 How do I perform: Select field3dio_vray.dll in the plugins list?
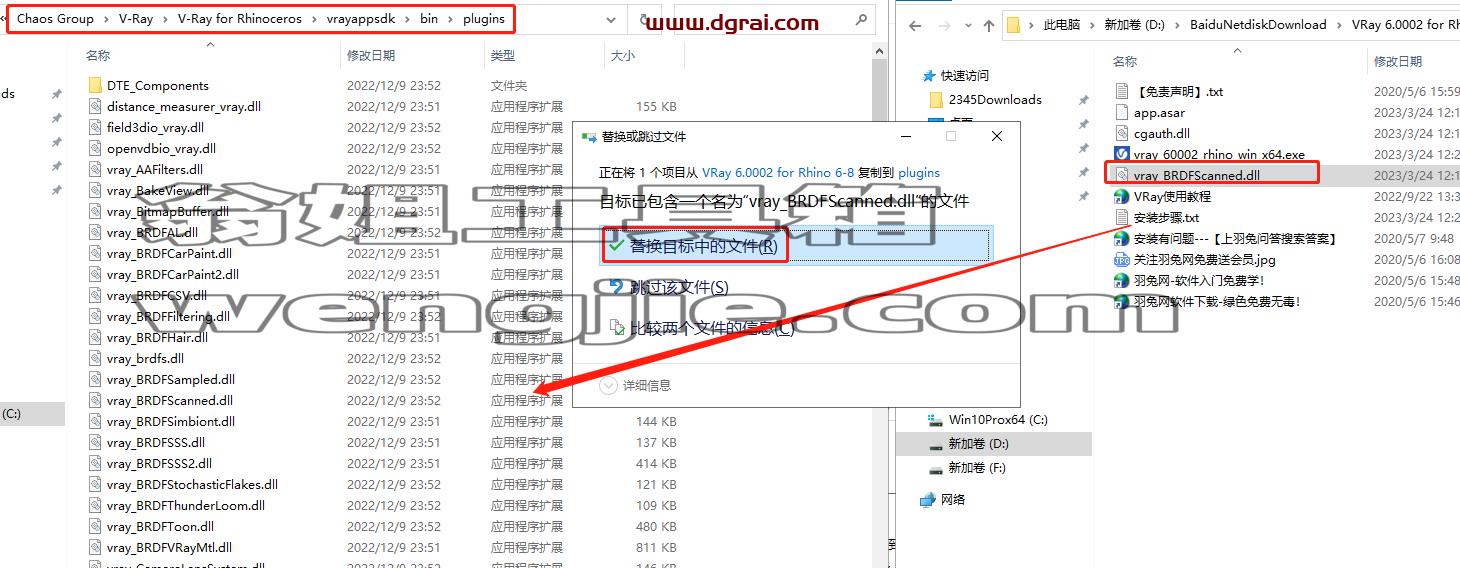(x=155, y=127)
